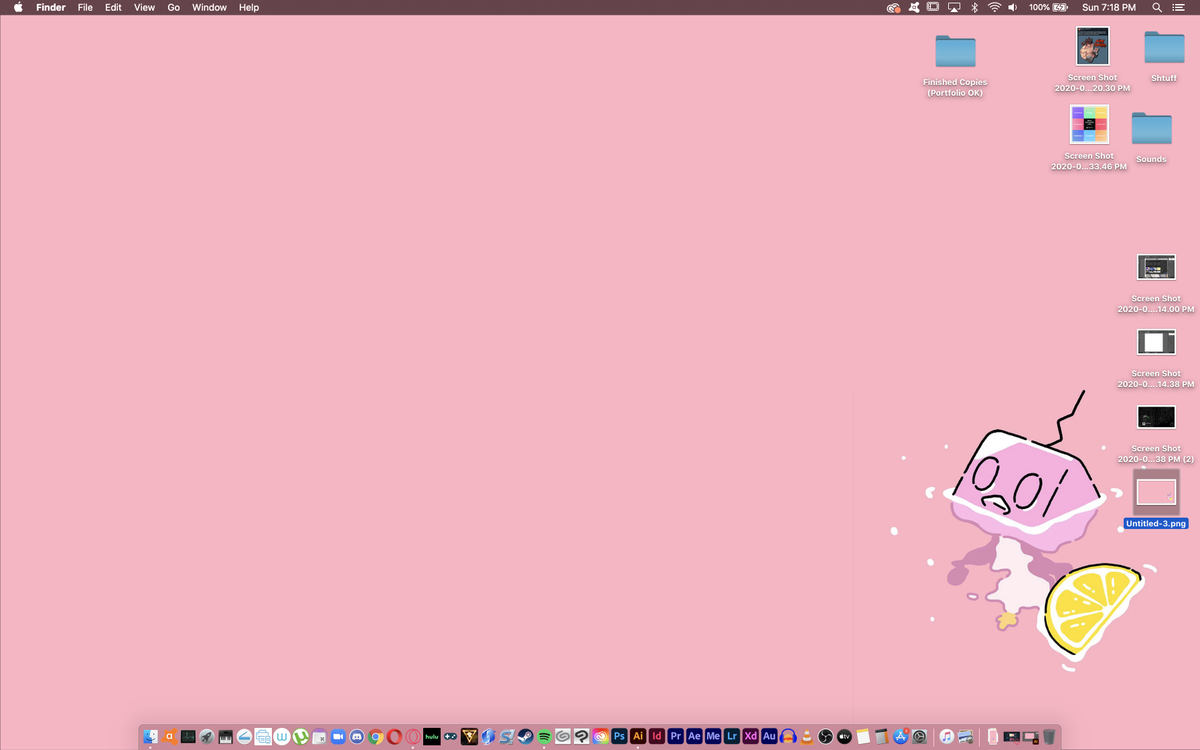Open Adobe XD from the dock
This screenshot has width=1200, height=750.
(x=751, y=737)
